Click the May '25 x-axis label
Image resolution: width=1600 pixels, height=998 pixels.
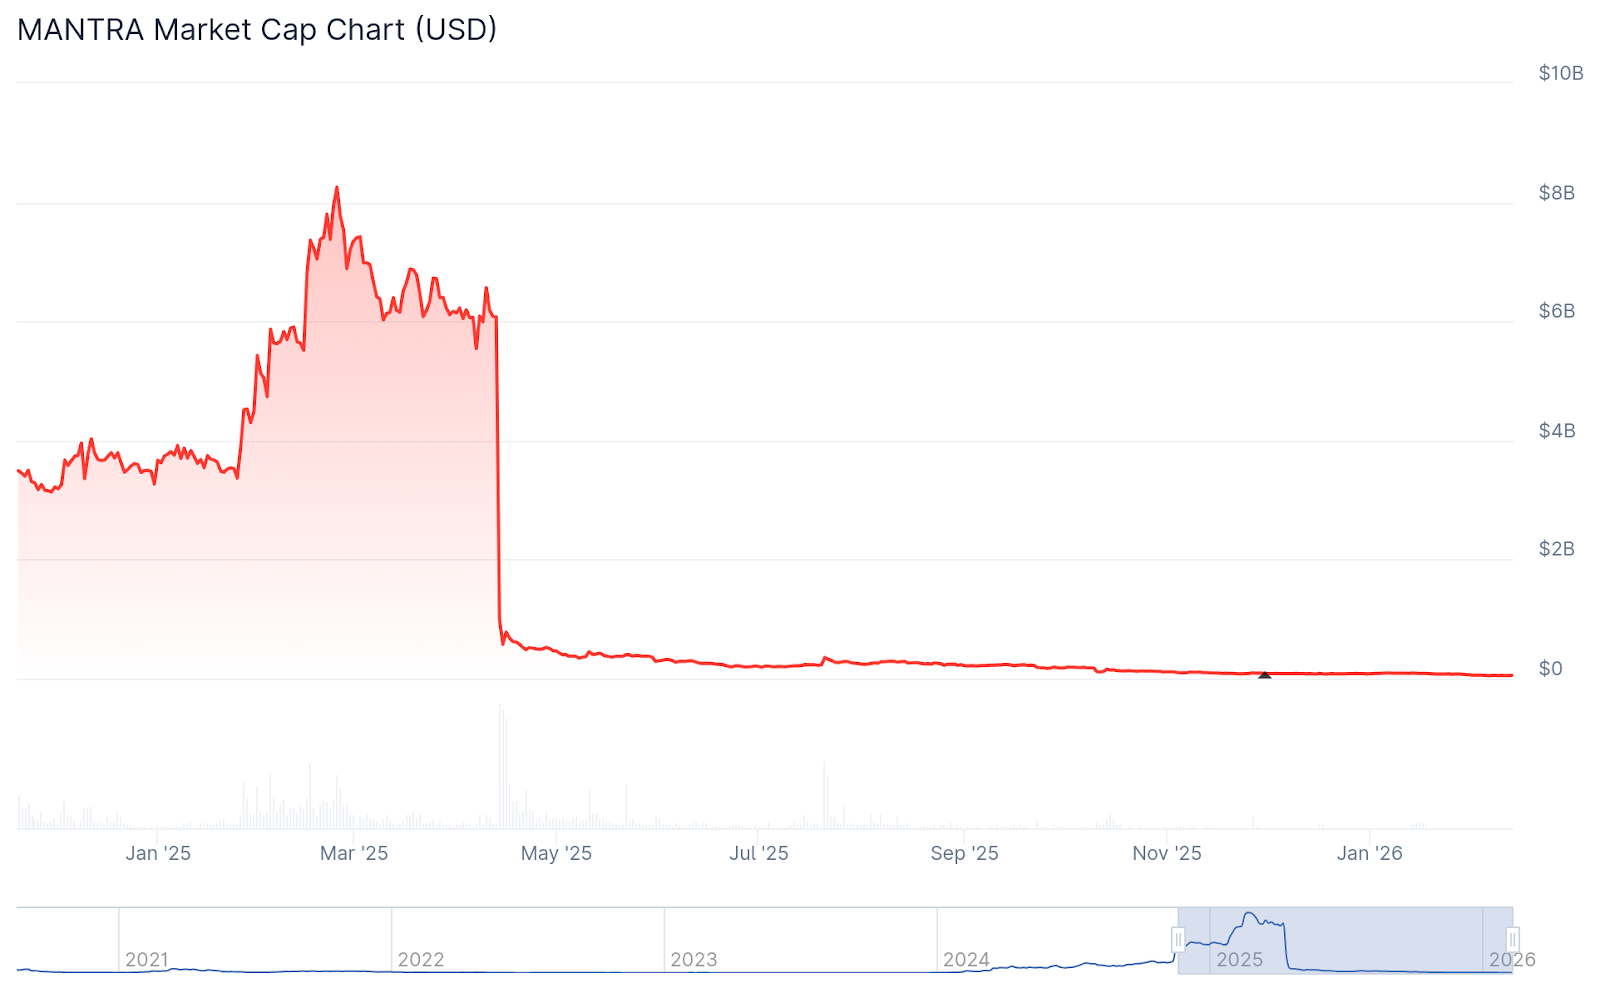pos(556,853)
